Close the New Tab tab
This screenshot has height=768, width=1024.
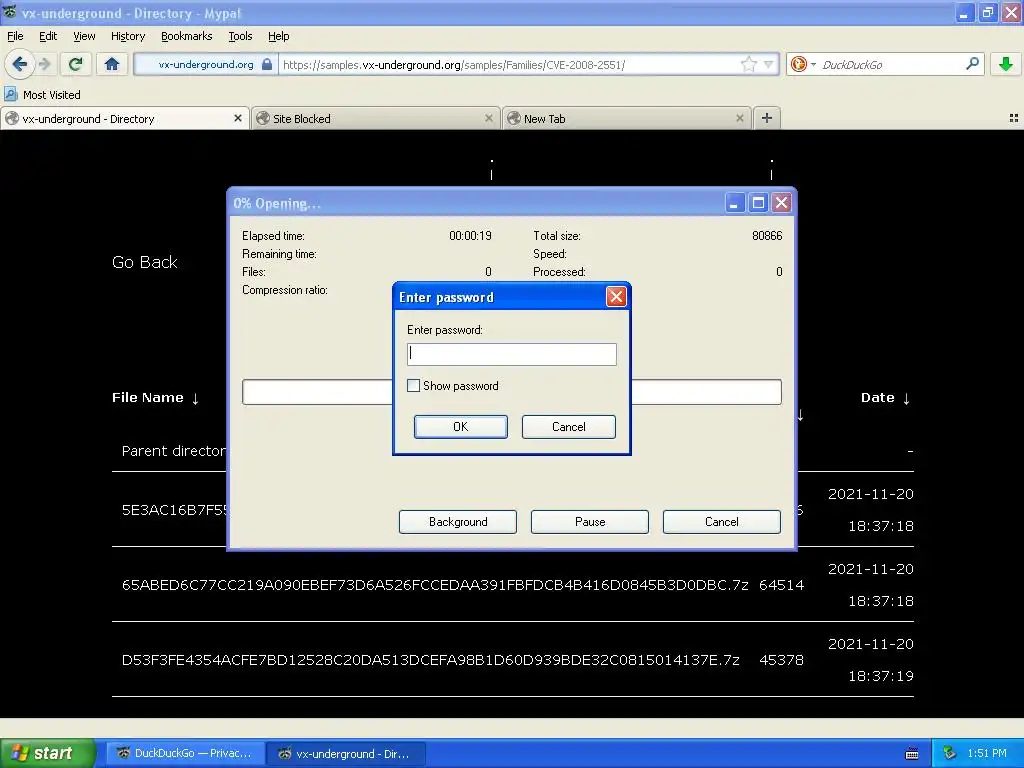point(739,118)
